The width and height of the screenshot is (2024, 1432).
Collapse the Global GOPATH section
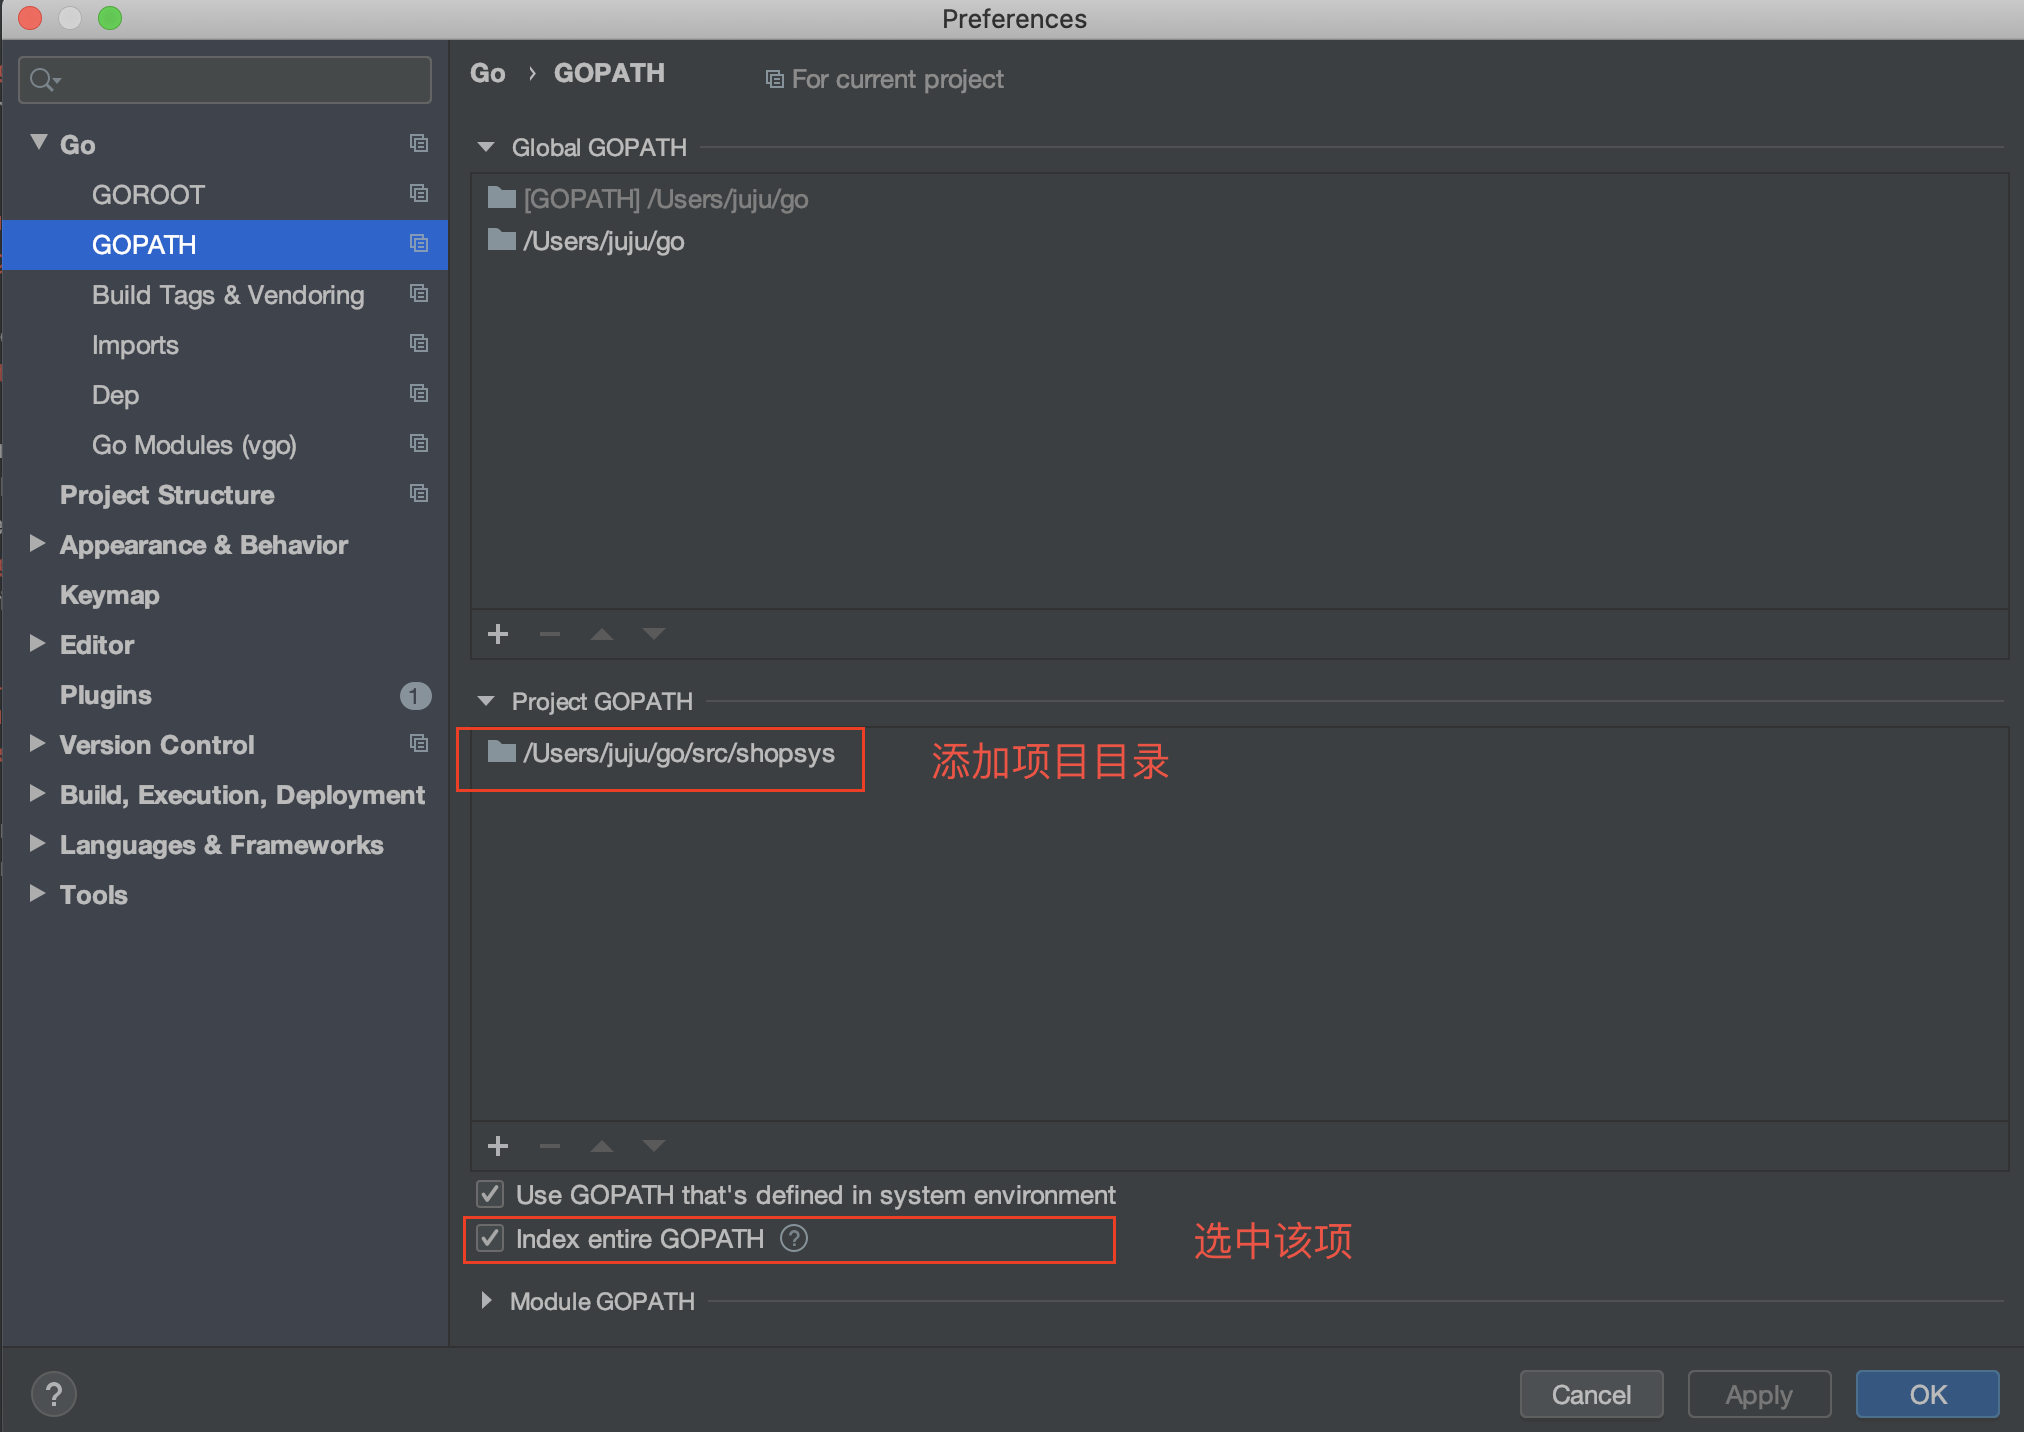(486, 148)
